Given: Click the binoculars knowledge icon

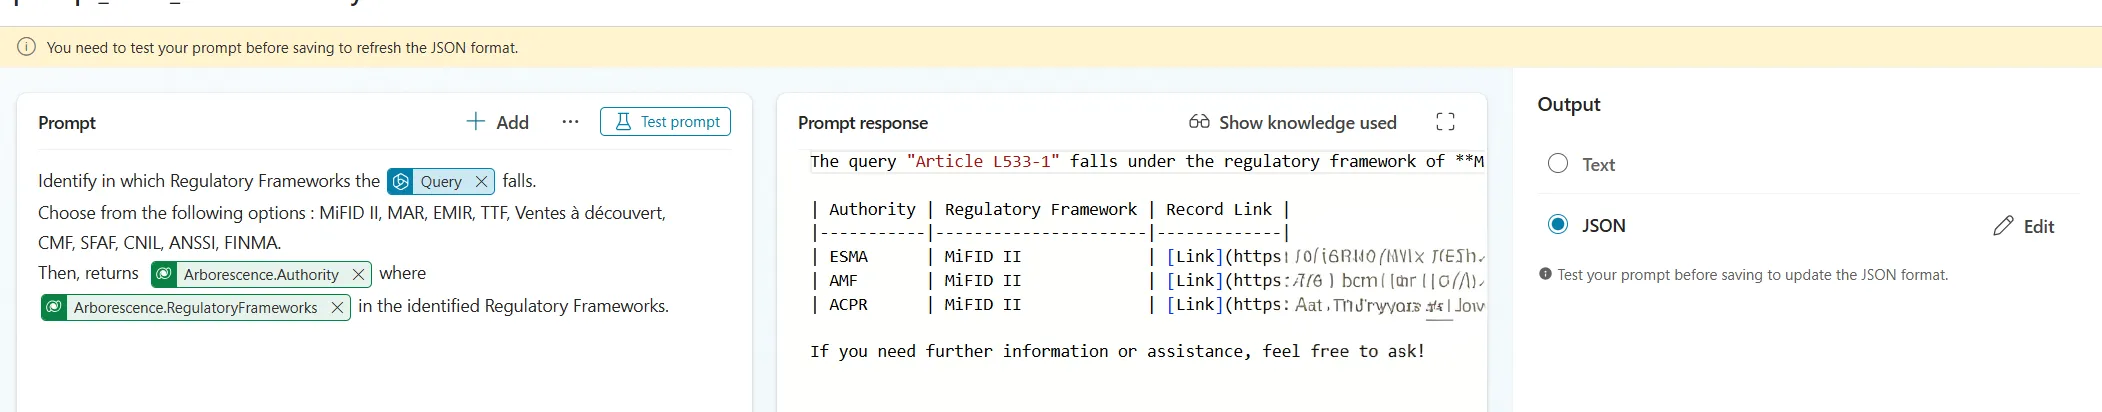Looking at the screenshot, I should pyautogui.click(x=1199, y=122).
